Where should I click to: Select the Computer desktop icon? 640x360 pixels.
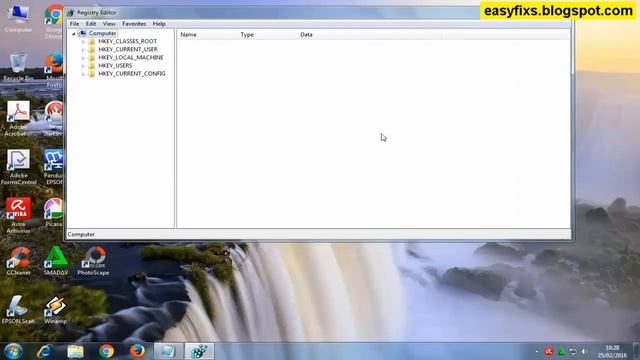point(18,18)
